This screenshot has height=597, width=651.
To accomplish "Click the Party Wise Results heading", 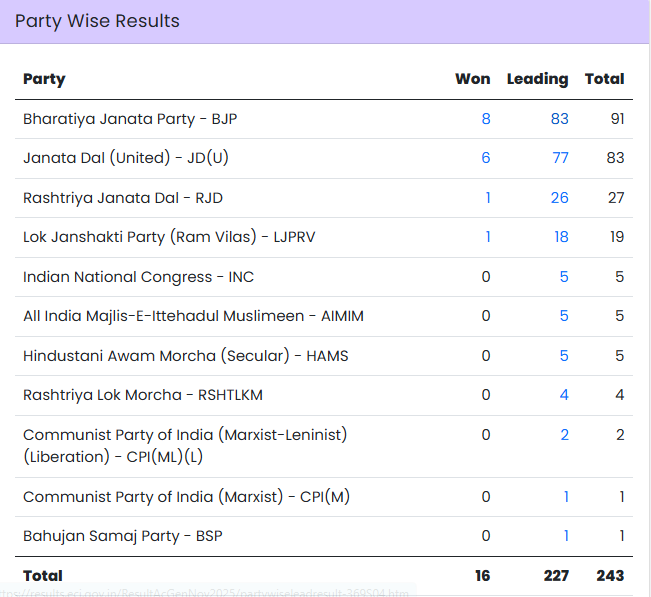I will [x=97, y=21].
